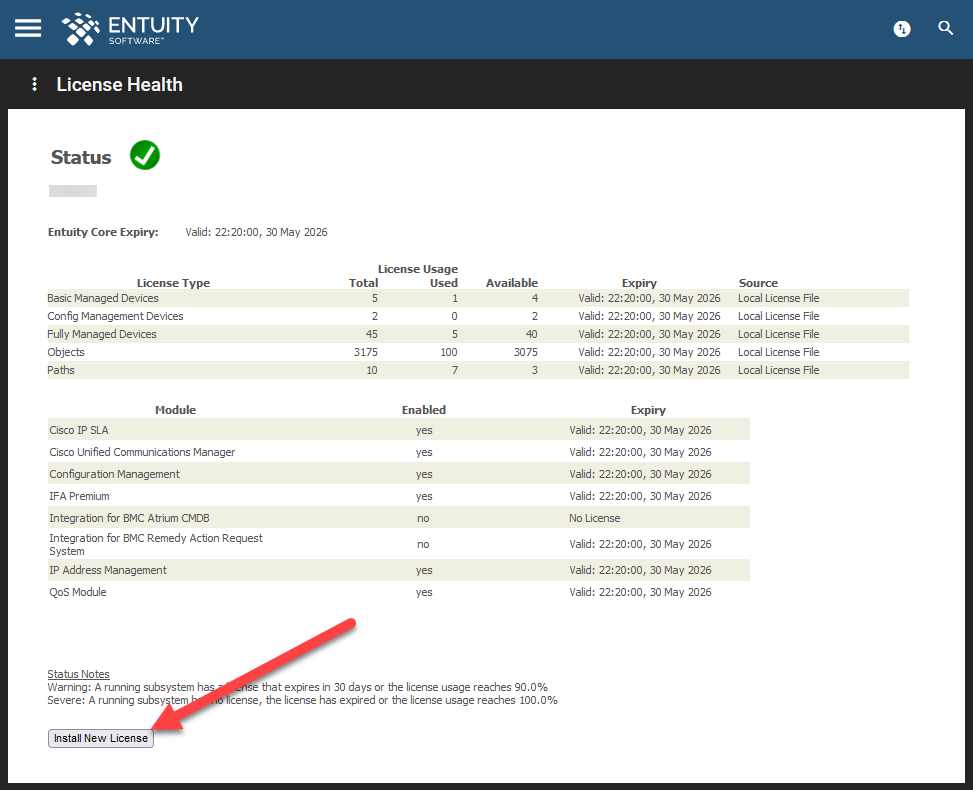Click the Entuity Core Expiry label

coord(103,232)
